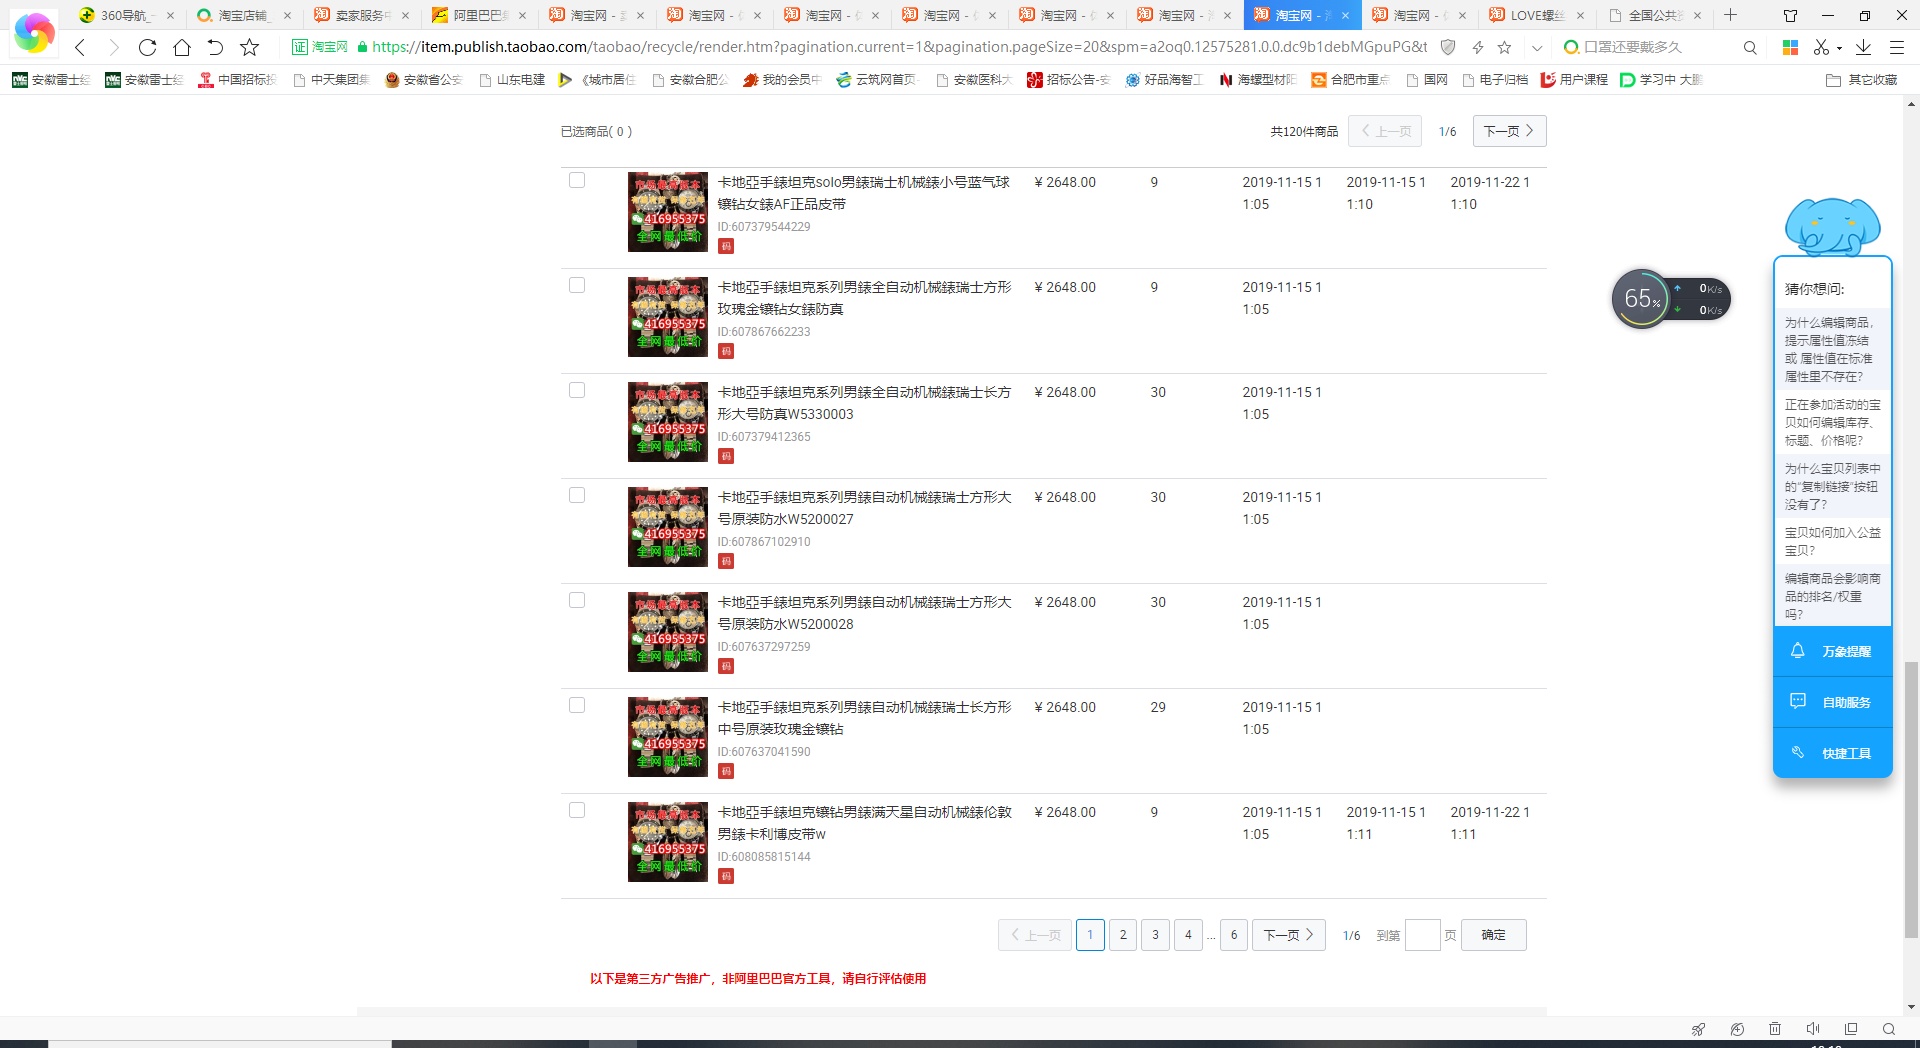The height and width of the screenshot is (1048, 1920).
Task: Switch to the 卖家服务 tab
Action: pos(360,15)
